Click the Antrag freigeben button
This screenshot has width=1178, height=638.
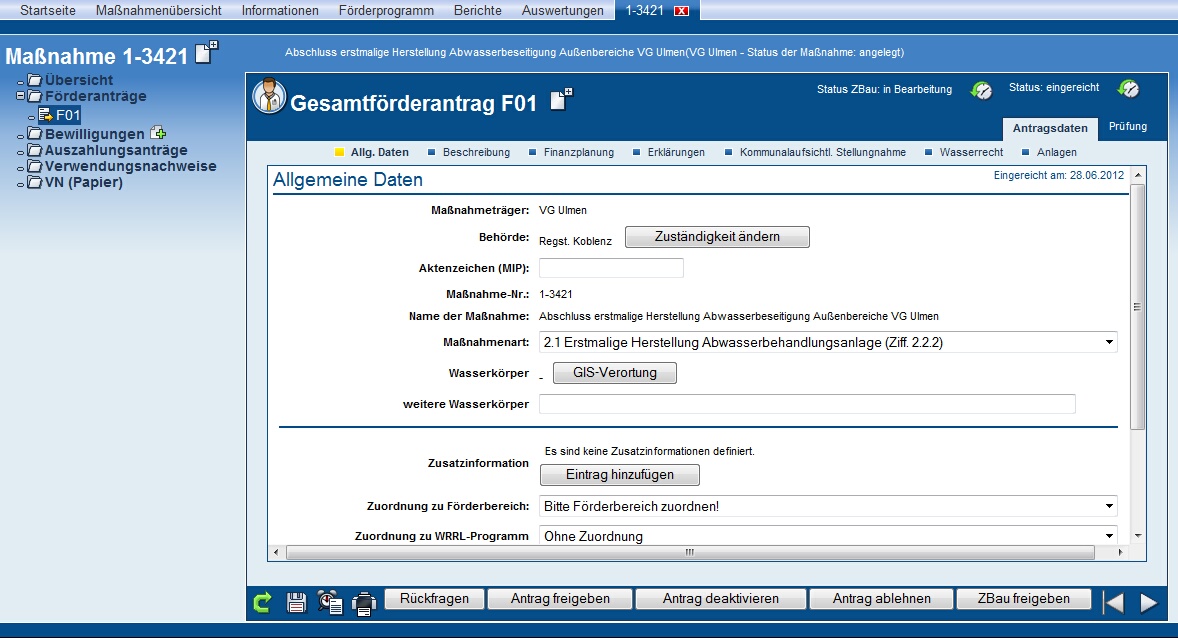tap(560, 599)
